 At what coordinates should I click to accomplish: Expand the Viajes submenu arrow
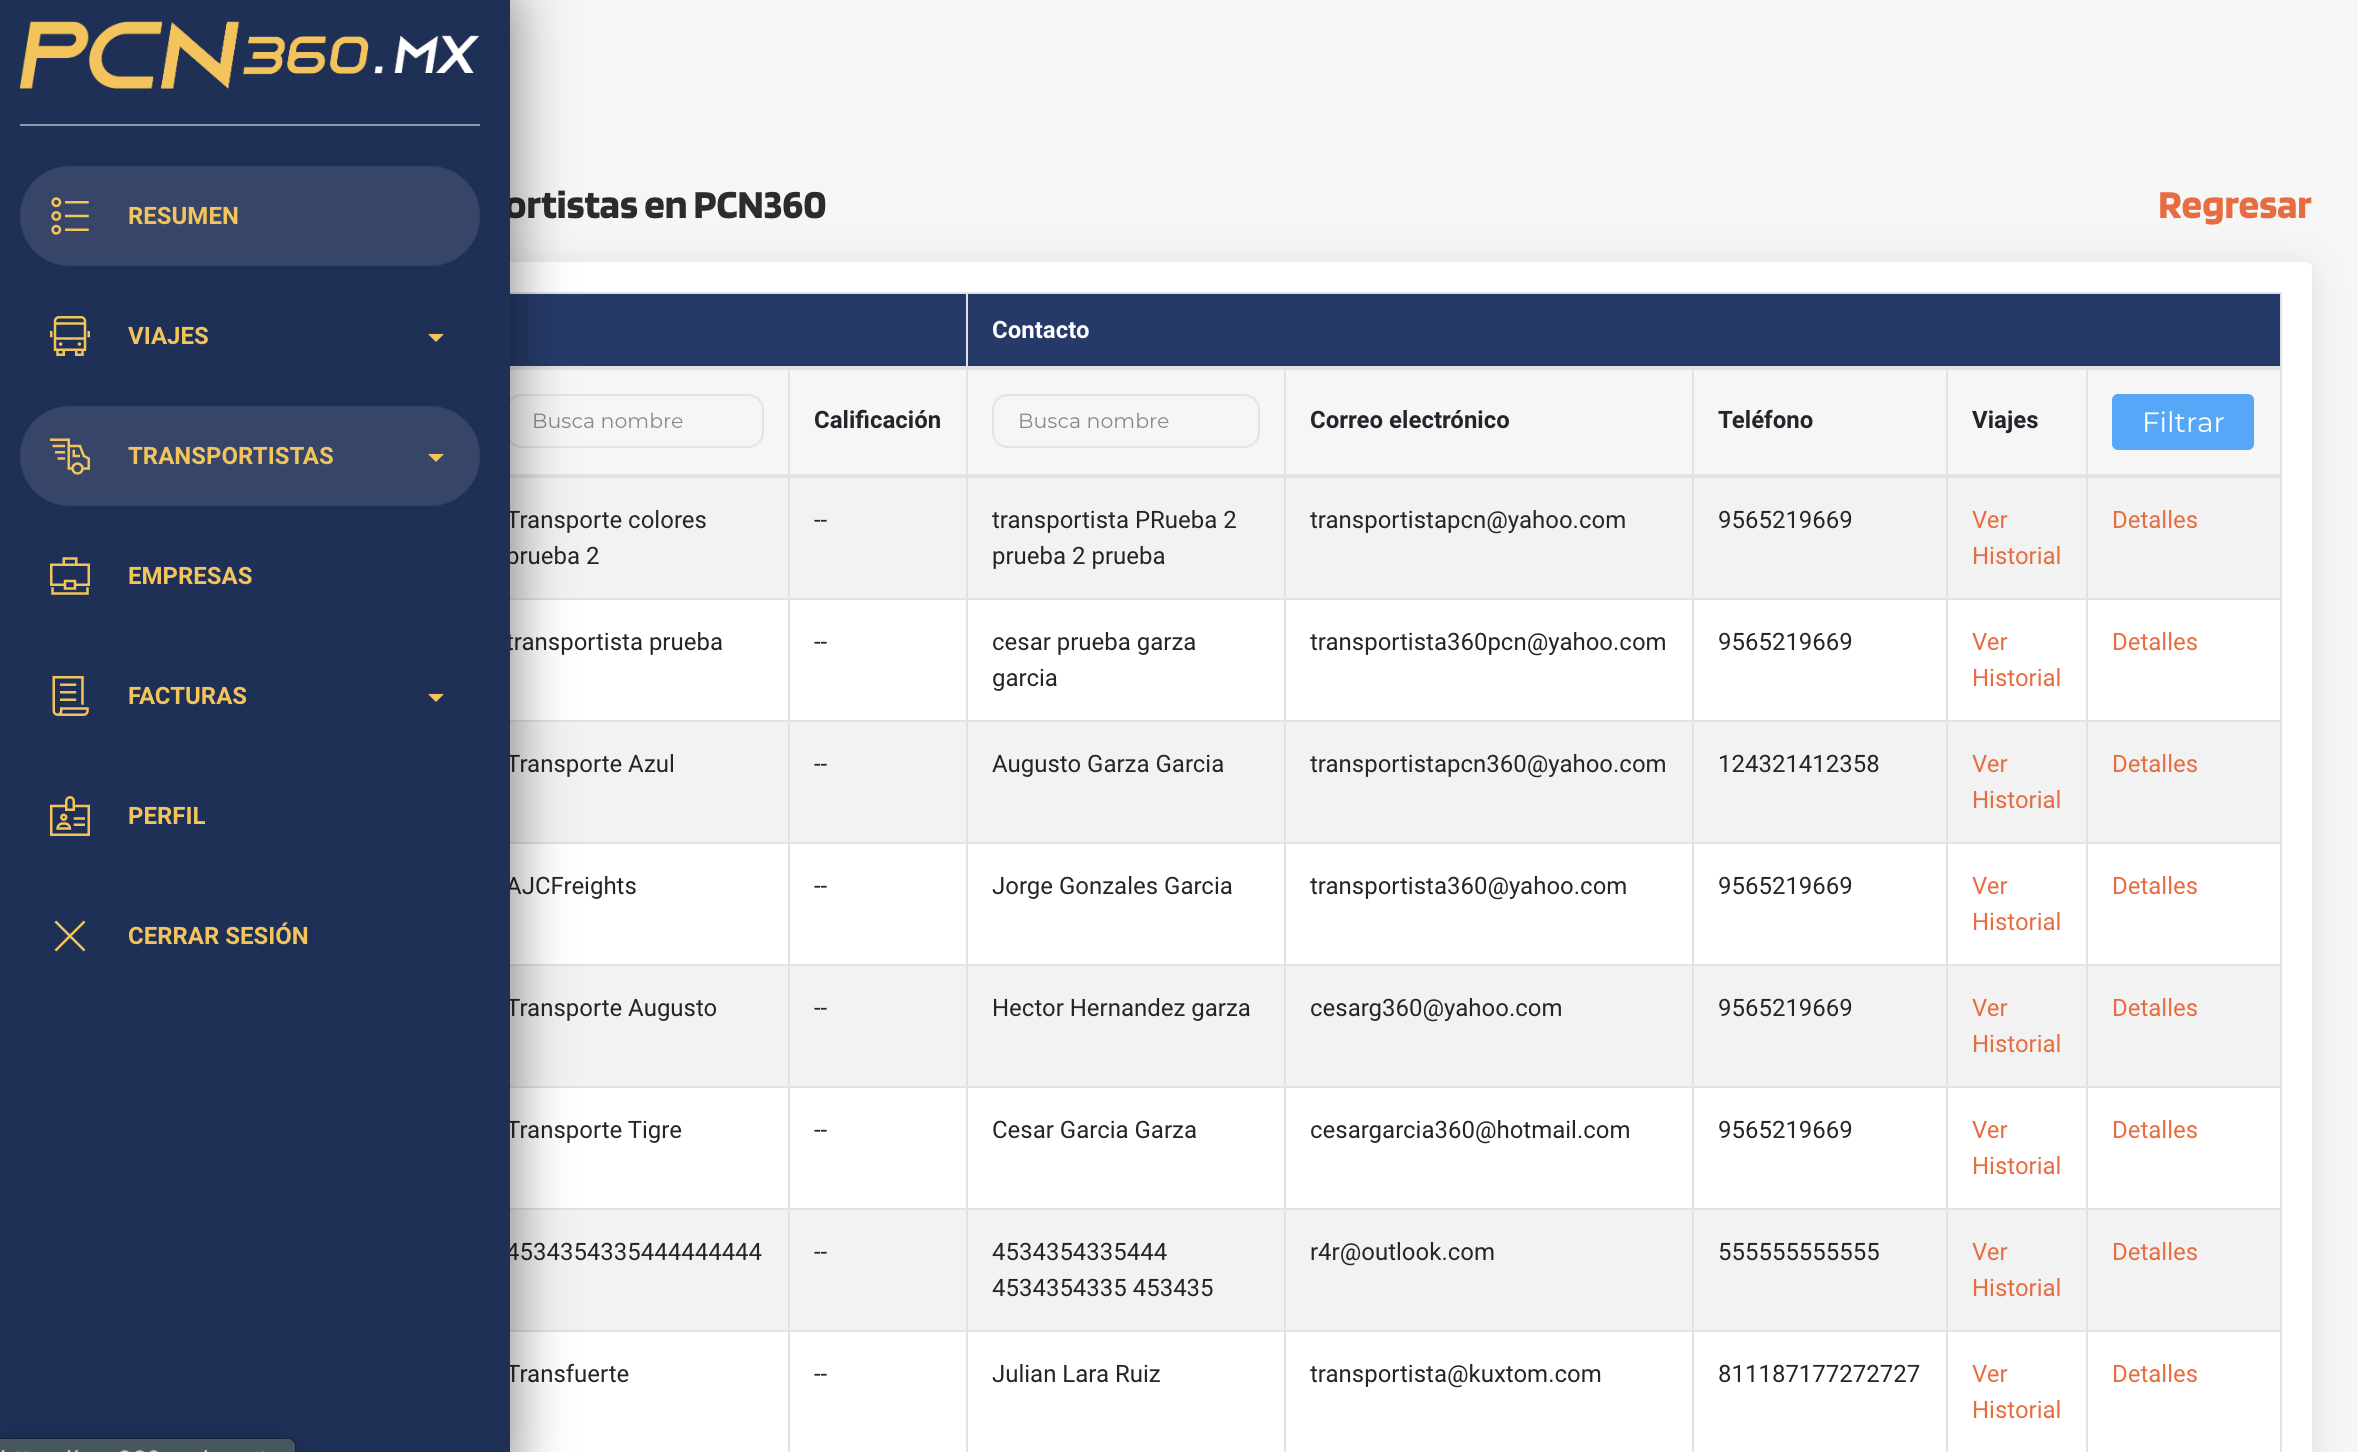point(435,337)
